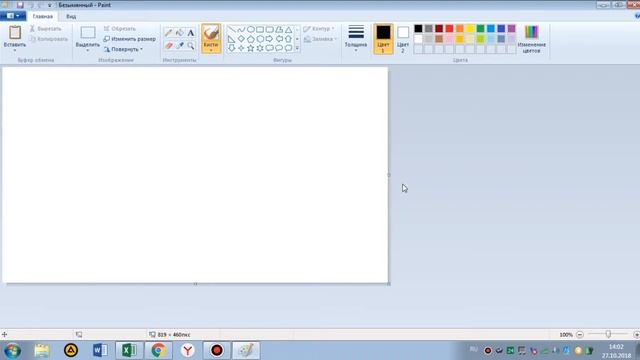Activate Color 2 (Цвет 2) selector
The image size is (640, 360).
402,39
